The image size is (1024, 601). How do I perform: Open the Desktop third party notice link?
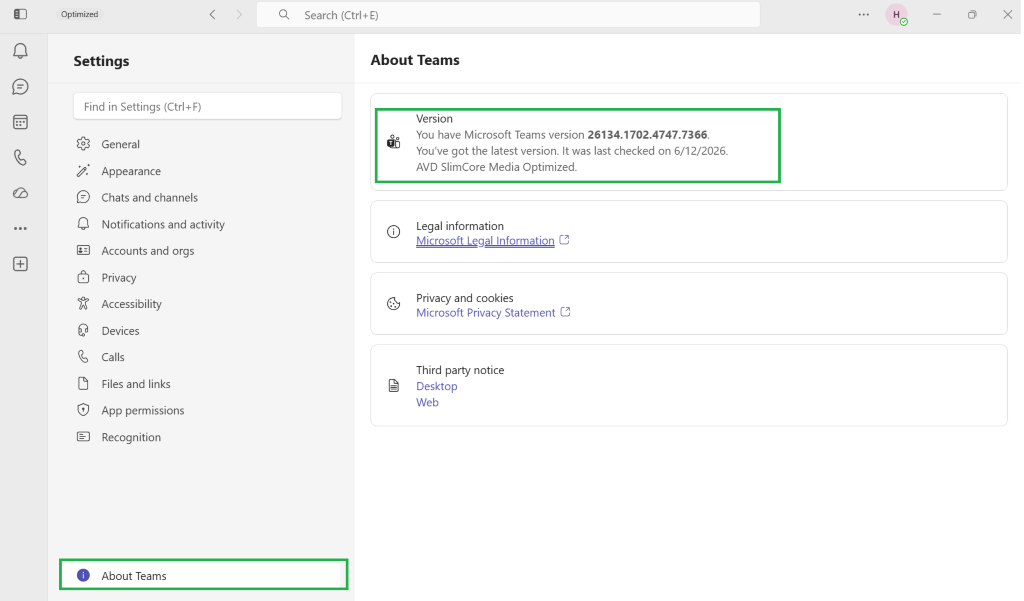click(437, 386)
